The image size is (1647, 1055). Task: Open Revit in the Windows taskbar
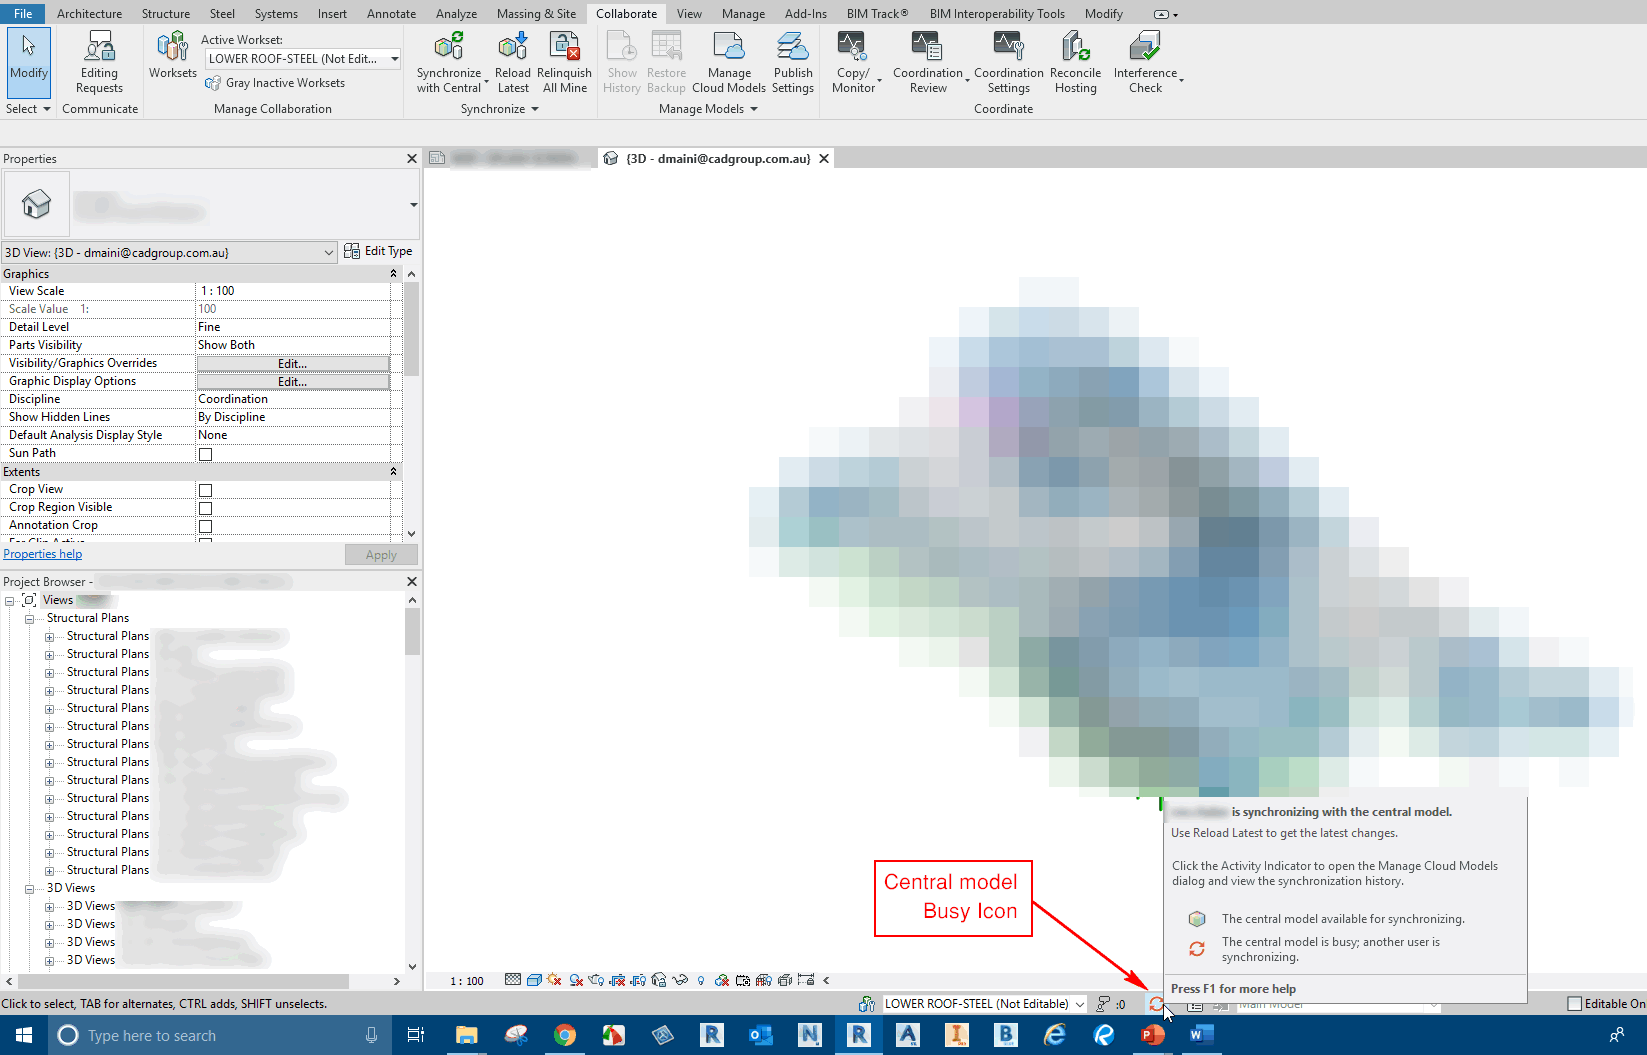pos(858,1035)
